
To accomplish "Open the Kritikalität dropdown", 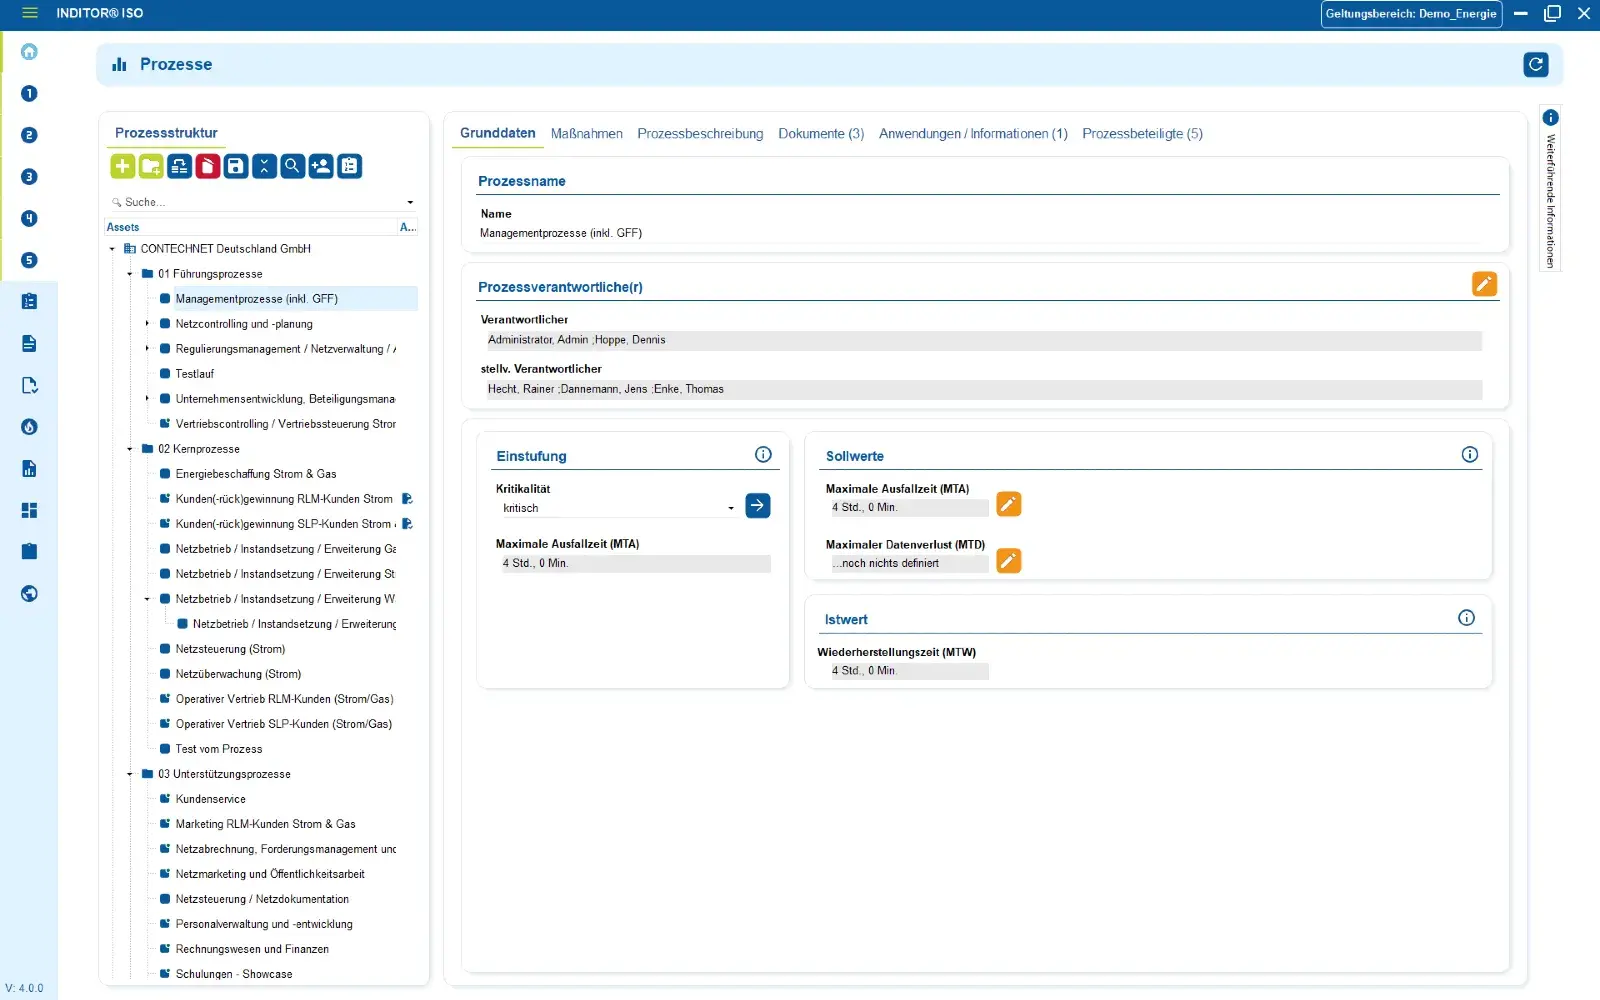I will tap(731, 508).
